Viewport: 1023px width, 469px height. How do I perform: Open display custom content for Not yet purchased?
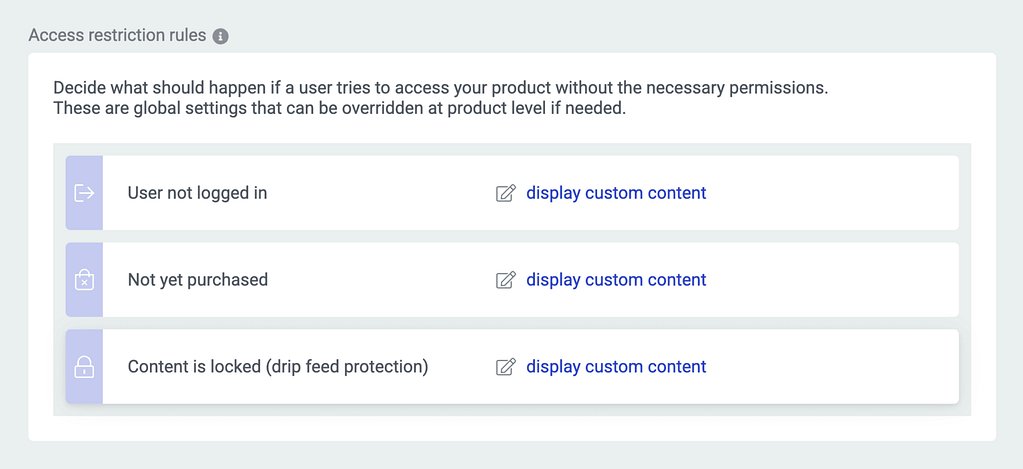pyautogui.click(x=616, y=280)
